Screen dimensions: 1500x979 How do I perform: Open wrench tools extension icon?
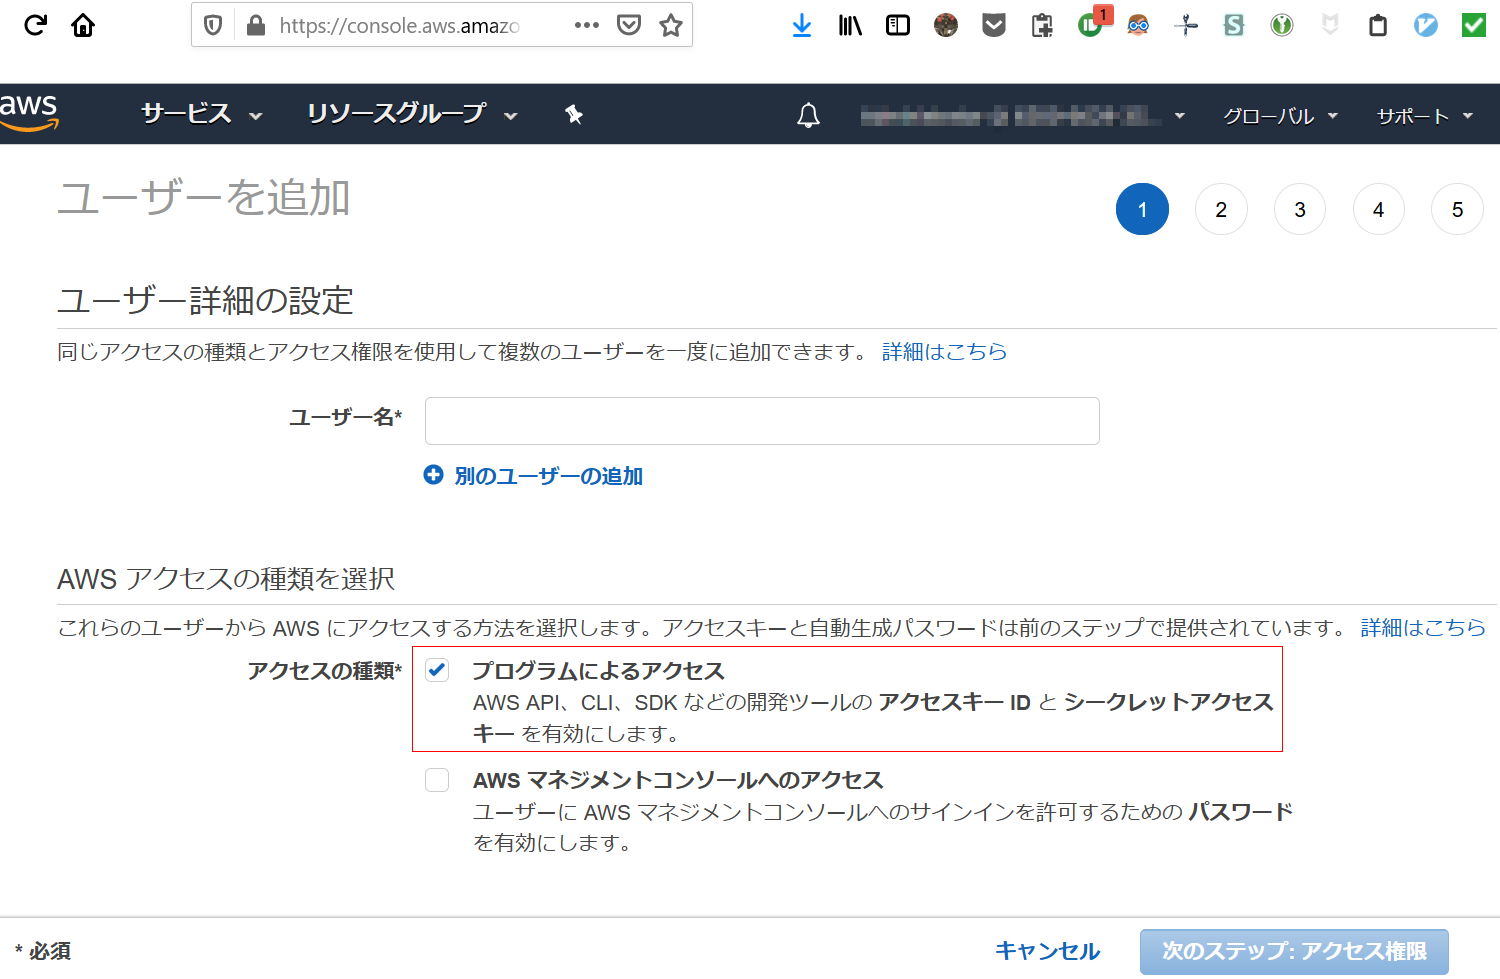click(1186, 25)
